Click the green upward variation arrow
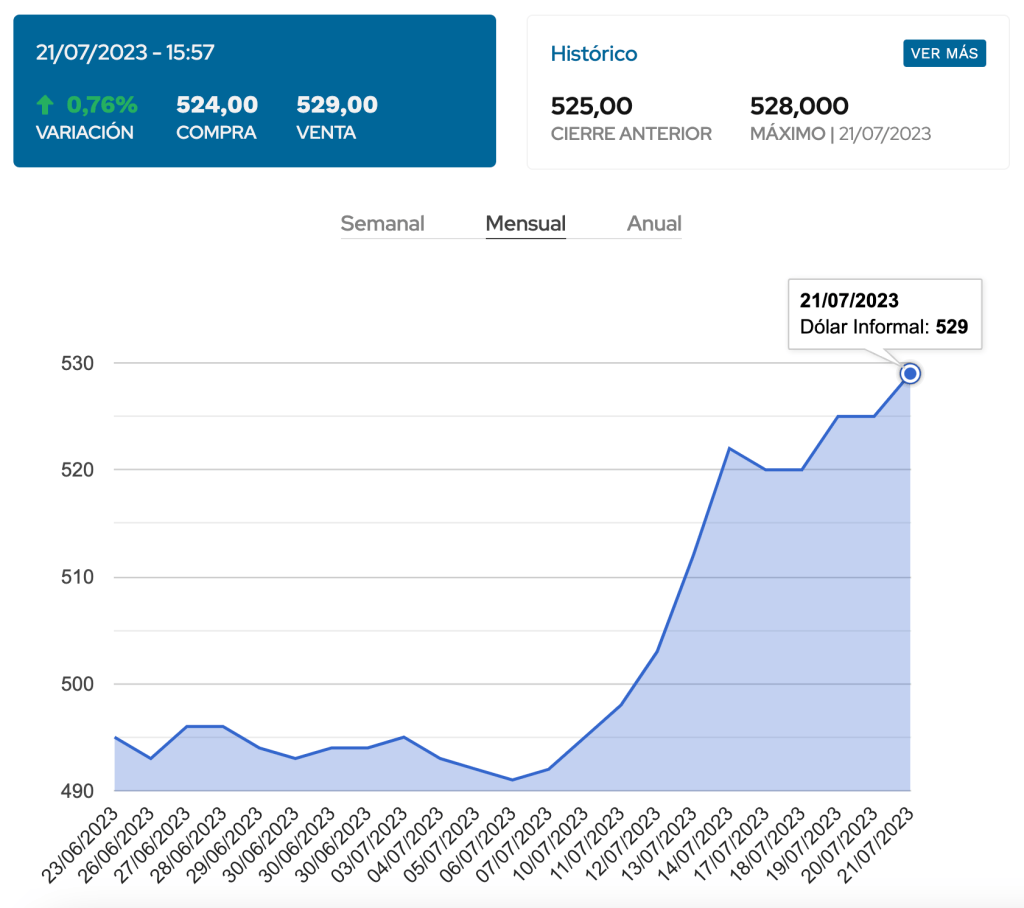The image size is (1024, 908). coord(44,105)
